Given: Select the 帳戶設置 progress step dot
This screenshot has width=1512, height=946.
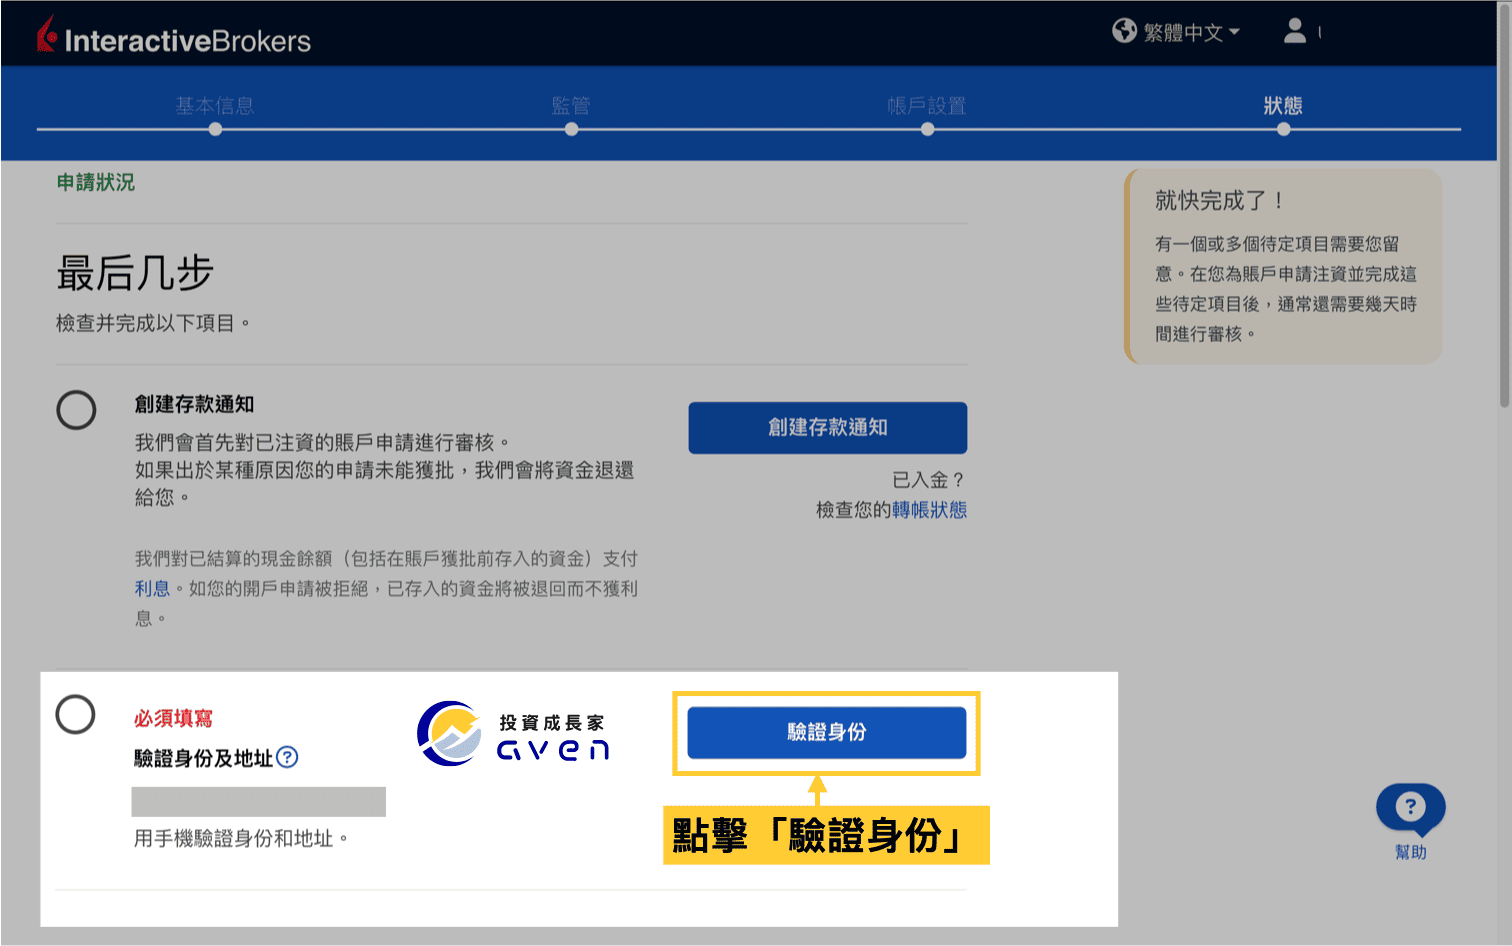Looking at the screenshot, I should click(927, 128).
